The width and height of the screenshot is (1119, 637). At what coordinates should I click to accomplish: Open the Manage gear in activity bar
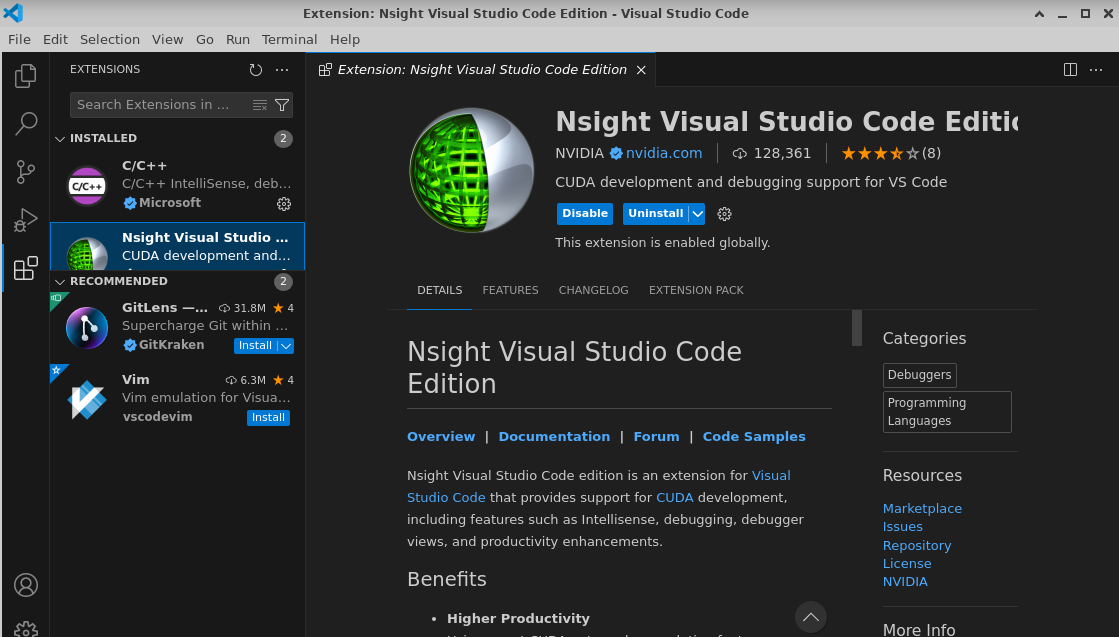26,629
